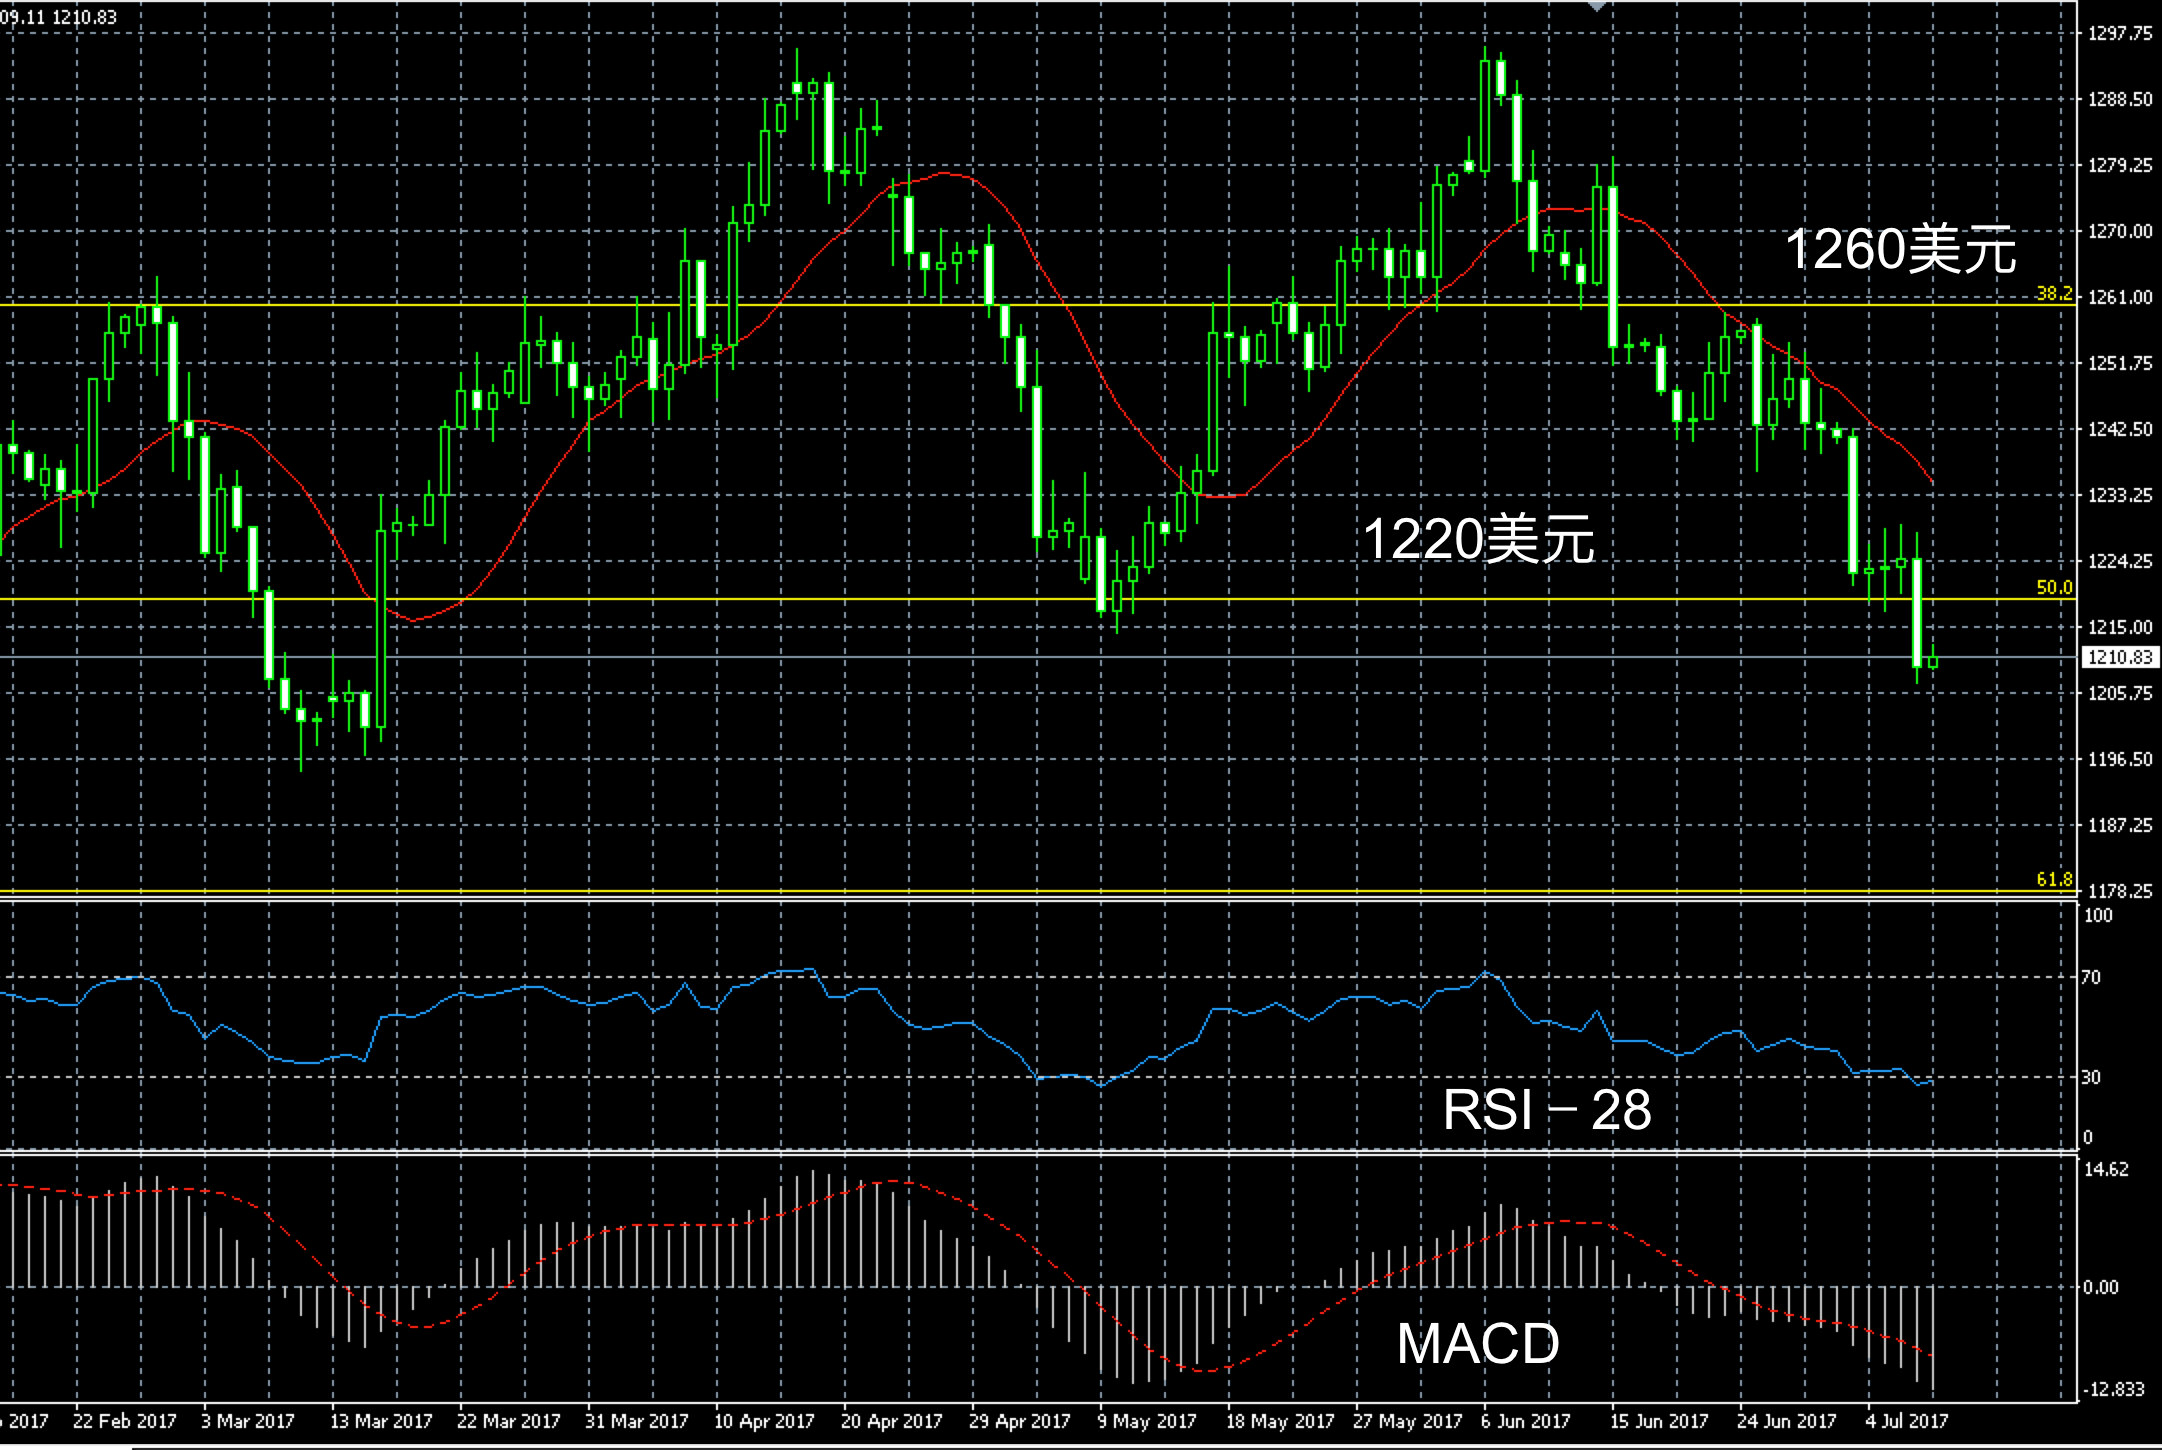
Task: Click the 1270.00 price axis label
Action: (2120, 232)
